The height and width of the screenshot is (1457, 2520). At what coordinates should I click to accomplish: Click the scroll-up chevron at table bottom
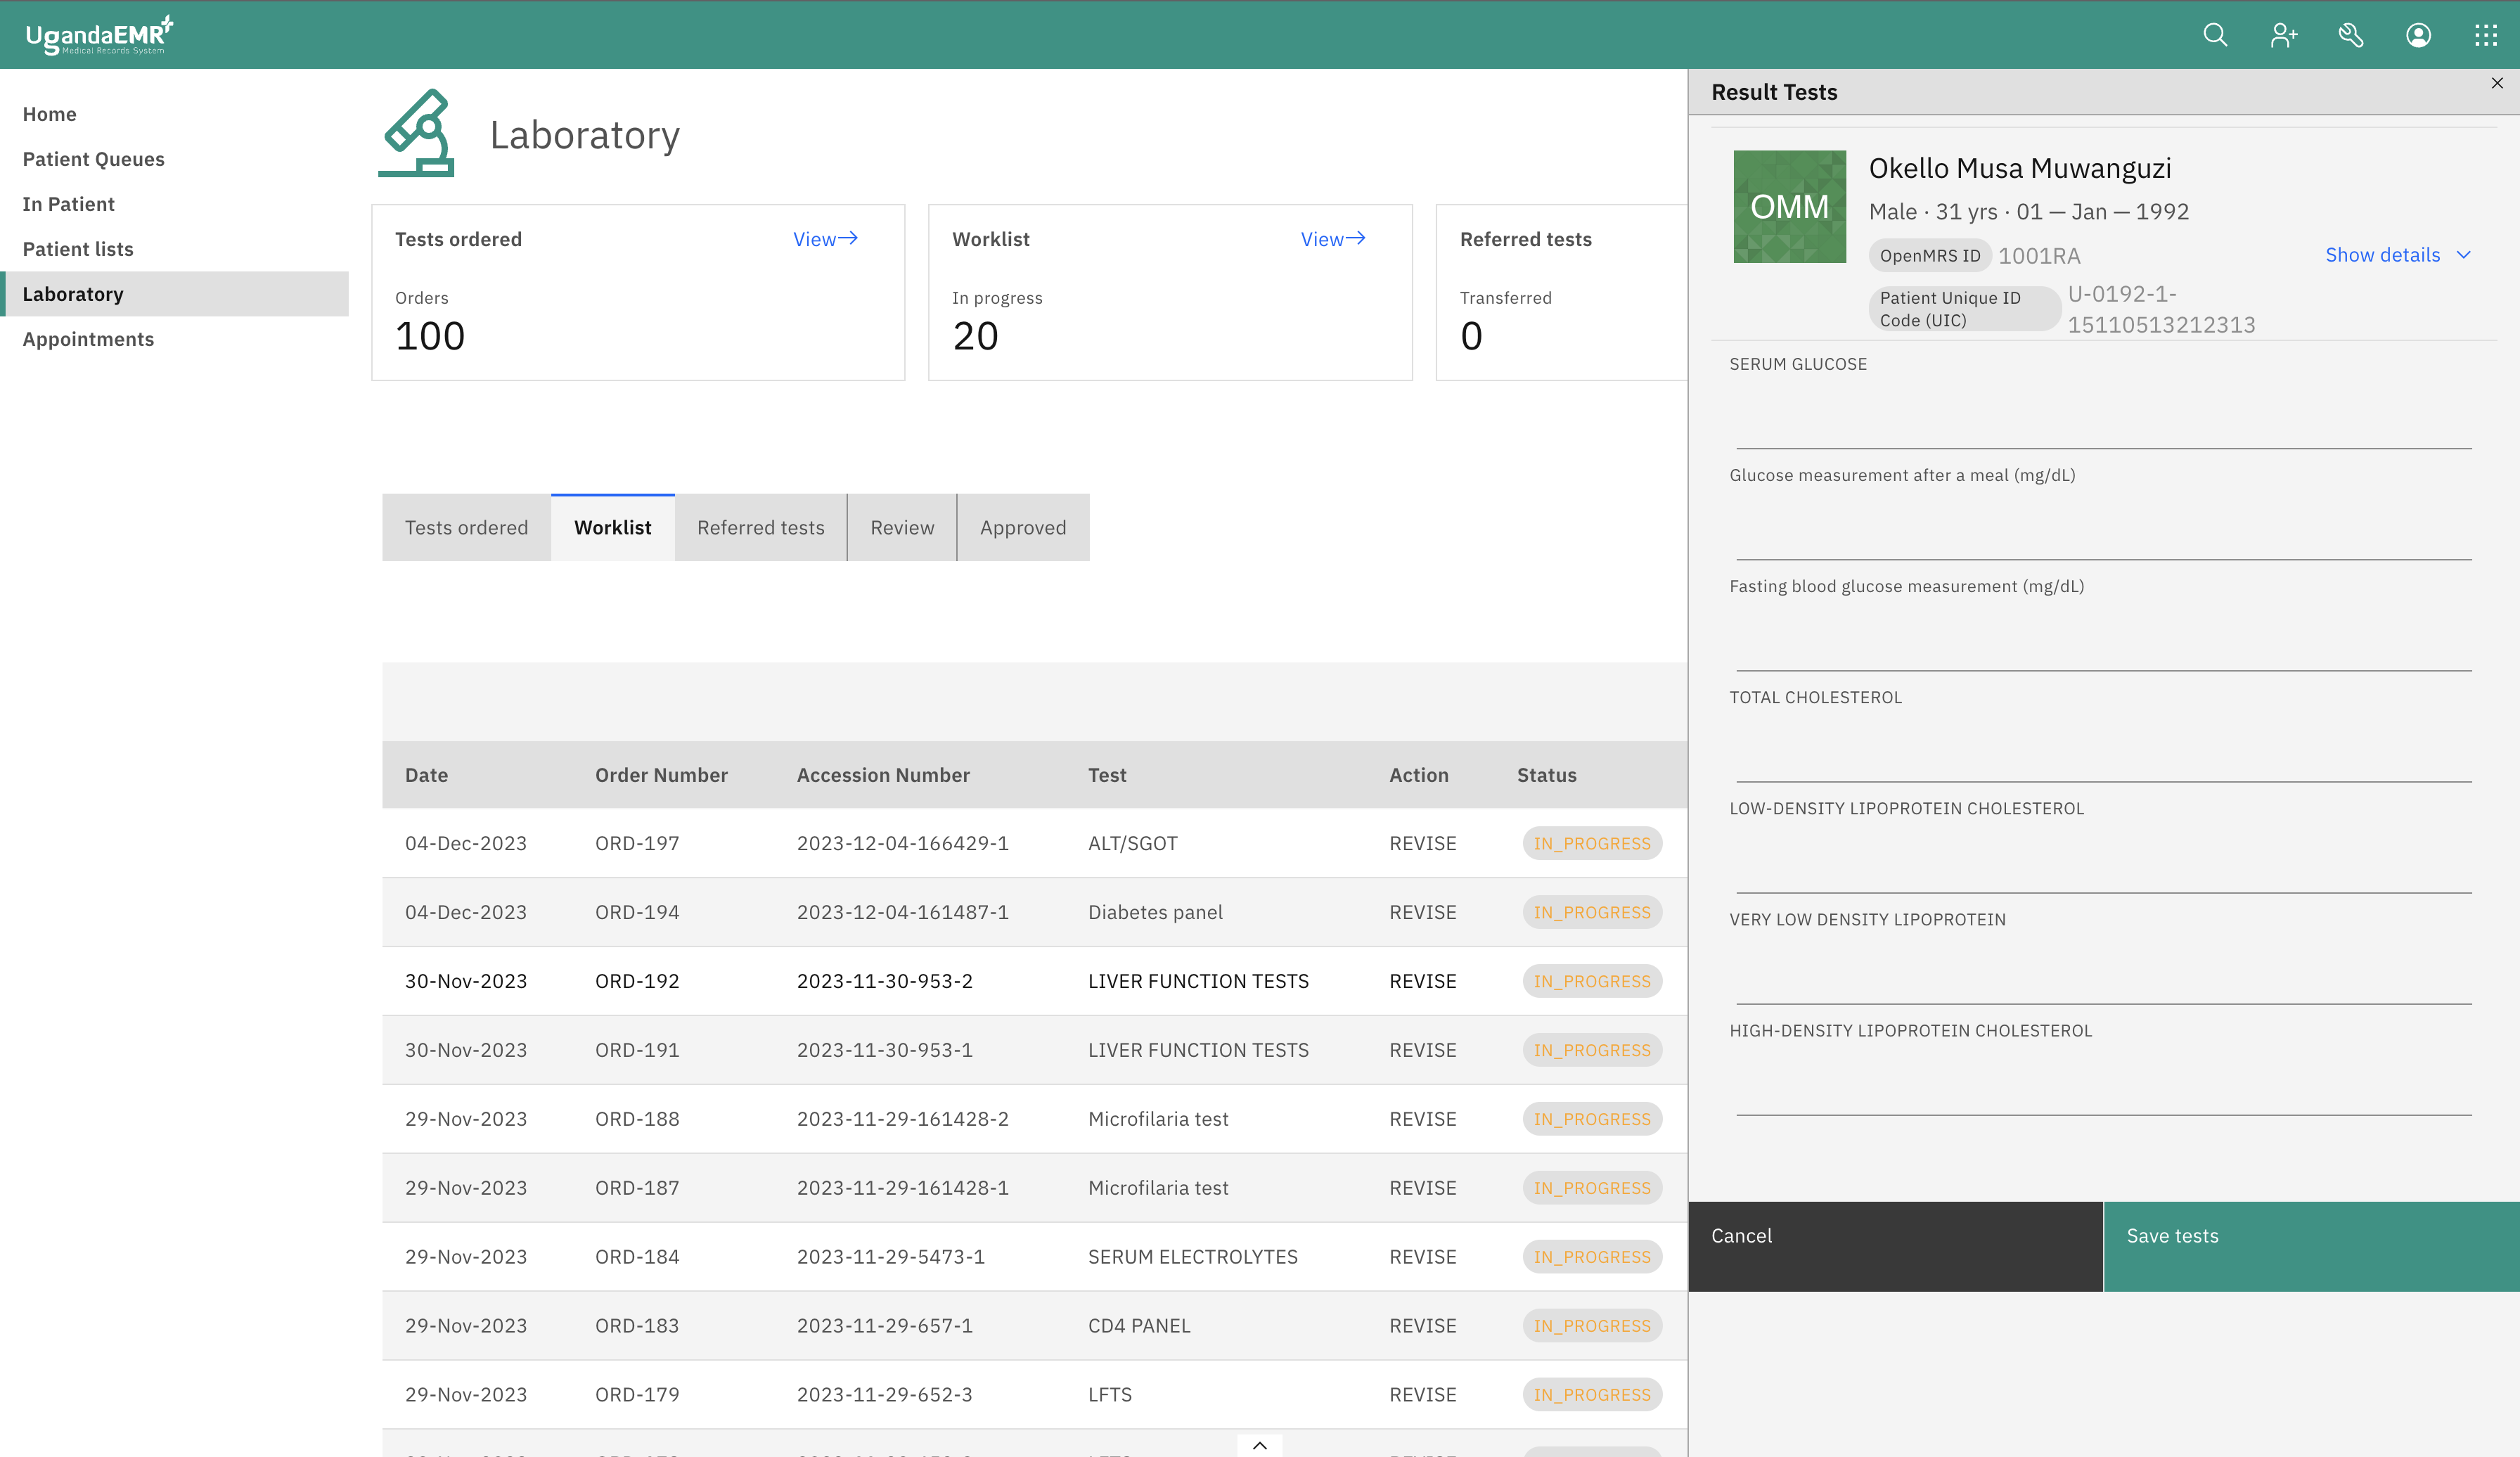pos(1259,1445)
